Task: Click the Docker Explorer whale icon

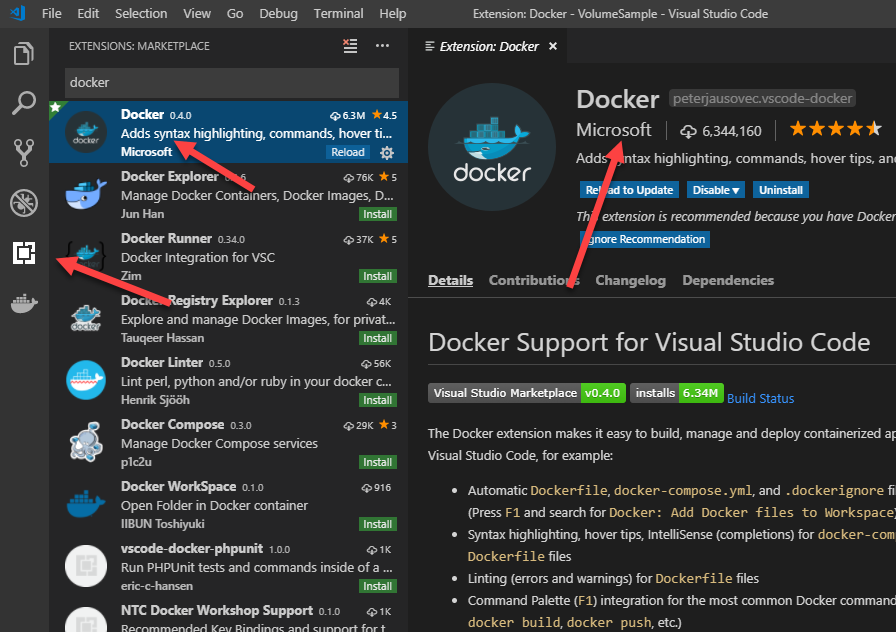Action: pyautogui.click(x=86, y=194)
